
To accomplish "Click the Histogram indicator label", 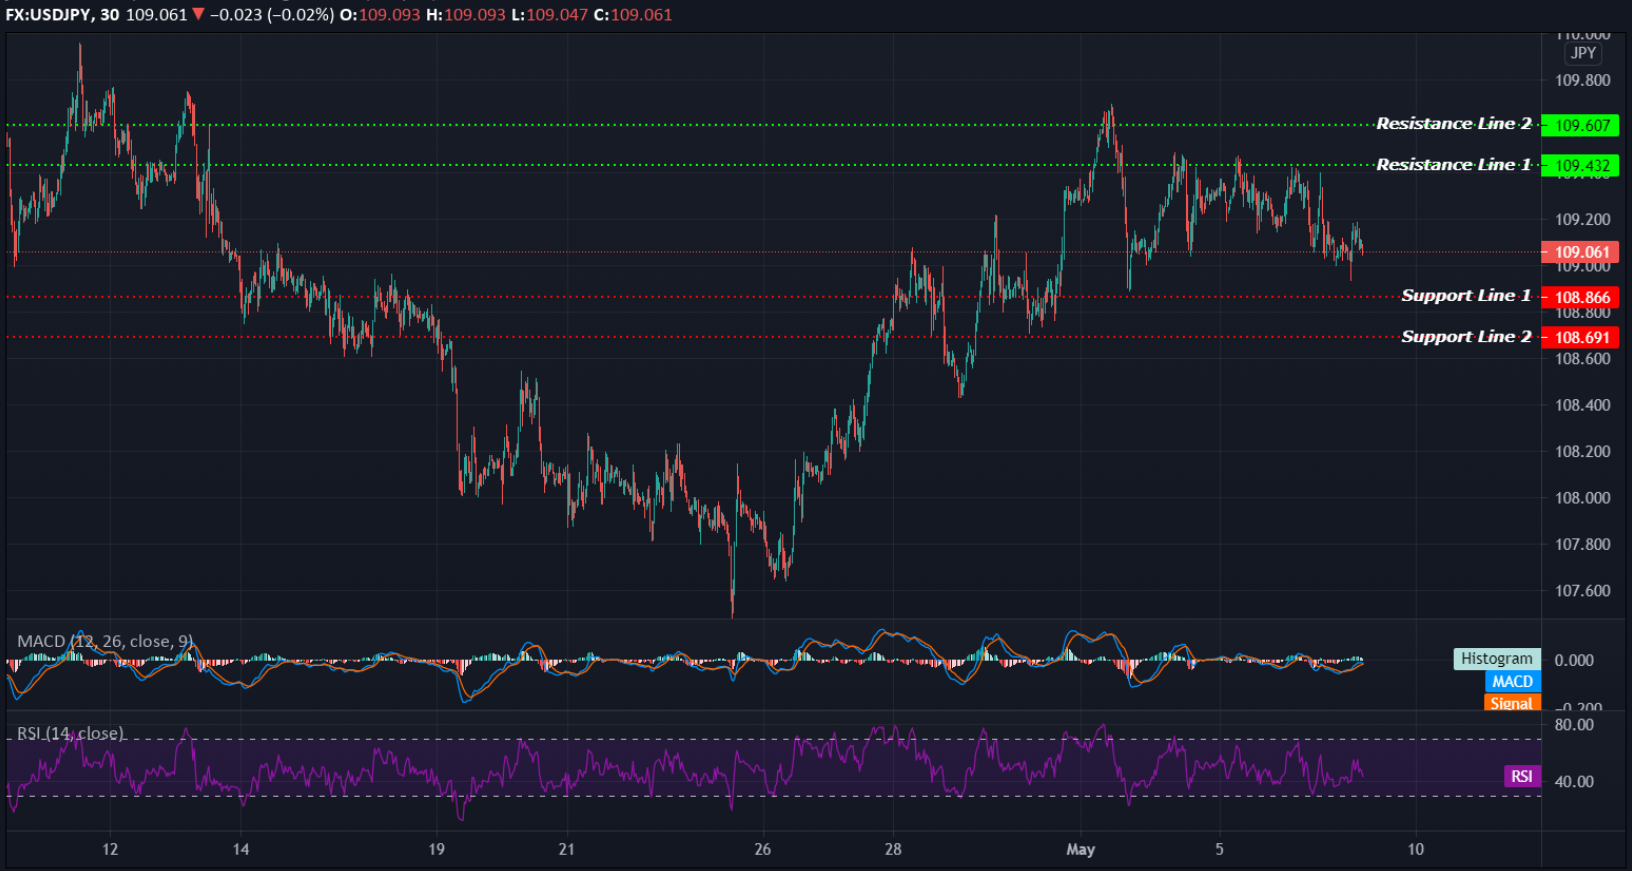I will tap(1496, 658).
